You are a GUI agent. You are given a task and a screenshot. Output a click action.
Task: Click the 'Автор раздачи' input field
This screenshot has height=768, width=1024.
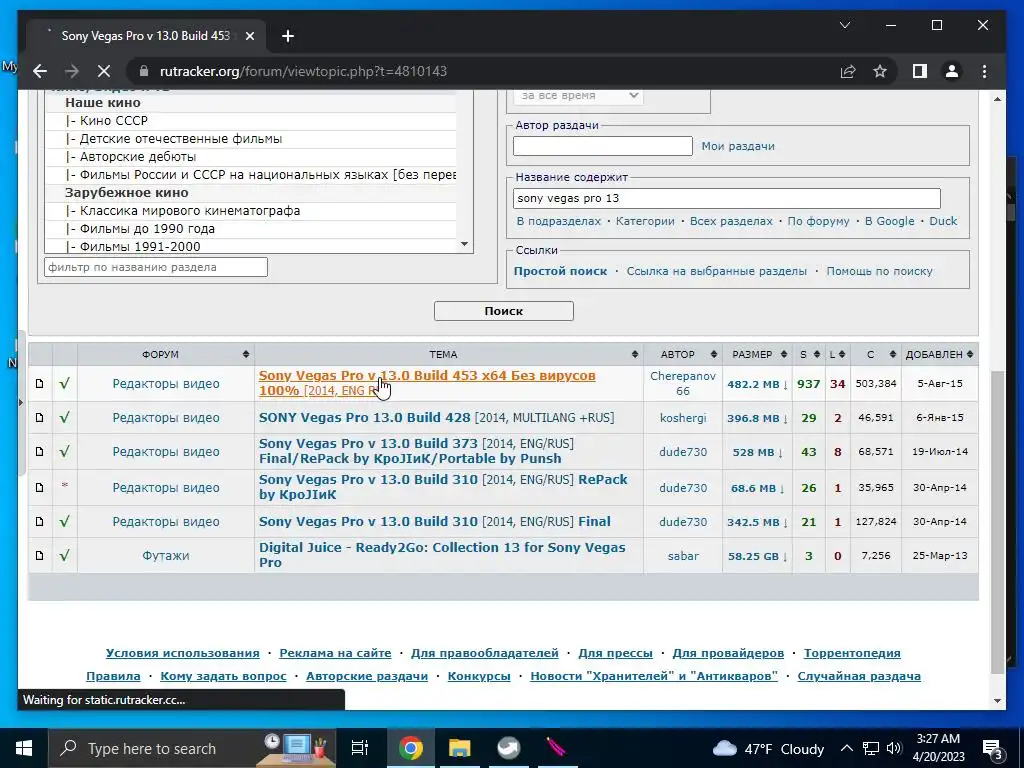[603, 146]
